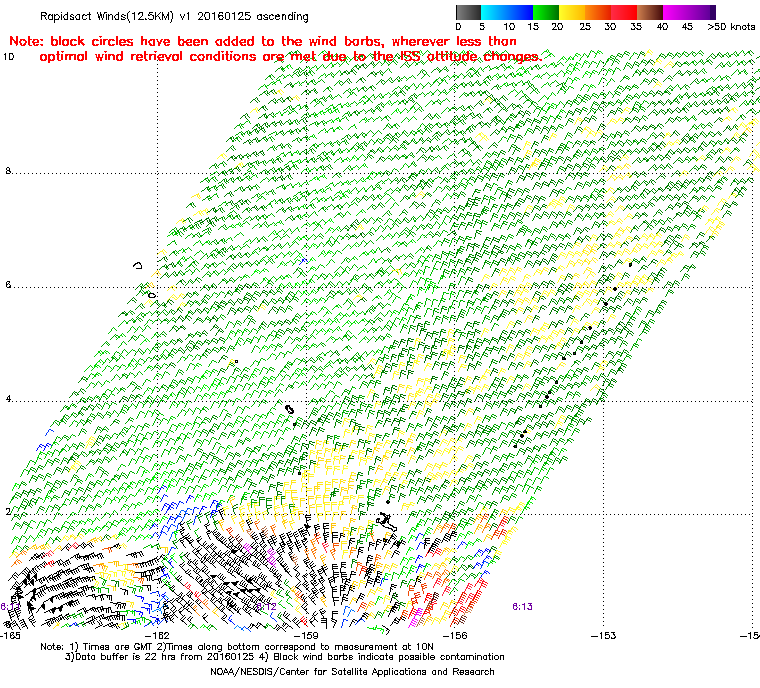Click the red 30-35 knots color segment
Image resolution: width=760 pixels, height=688 pixels.
(x=624, y=12)
